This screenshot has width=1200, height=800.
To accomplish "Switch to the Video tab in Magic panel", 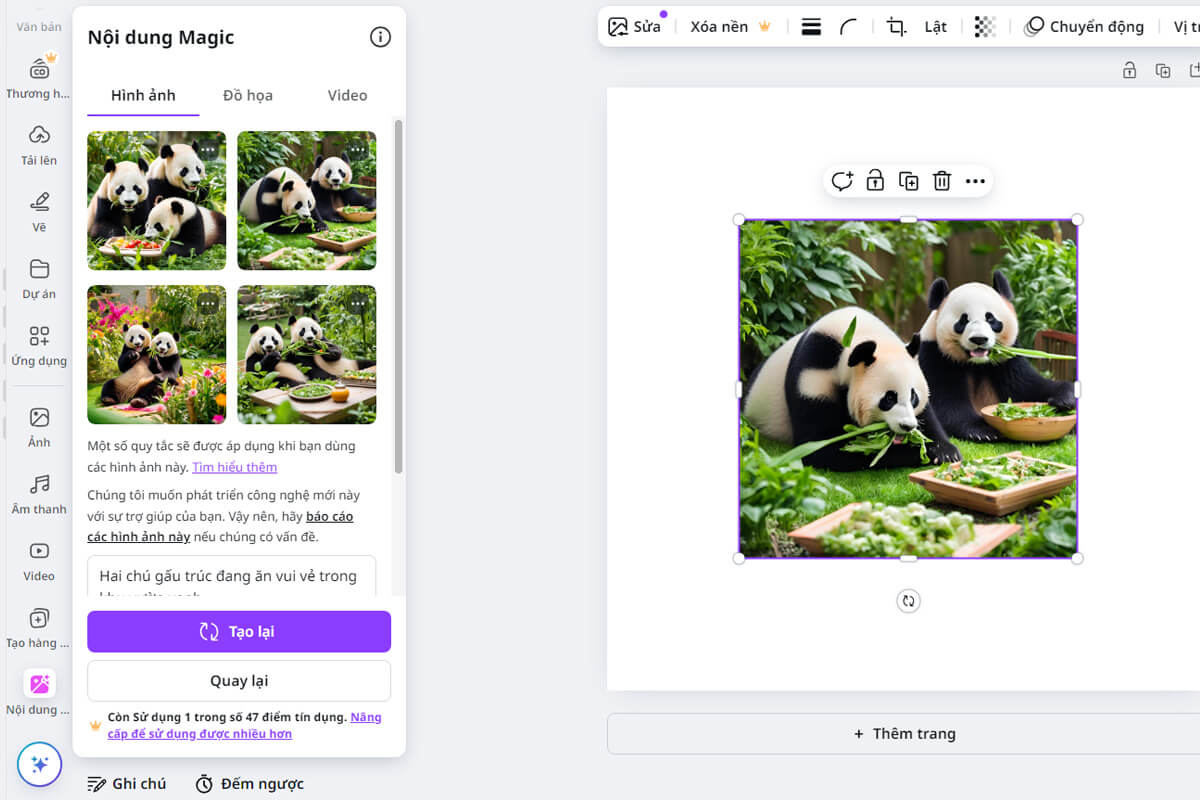I will pyautogui.click(x=347, y=95).
